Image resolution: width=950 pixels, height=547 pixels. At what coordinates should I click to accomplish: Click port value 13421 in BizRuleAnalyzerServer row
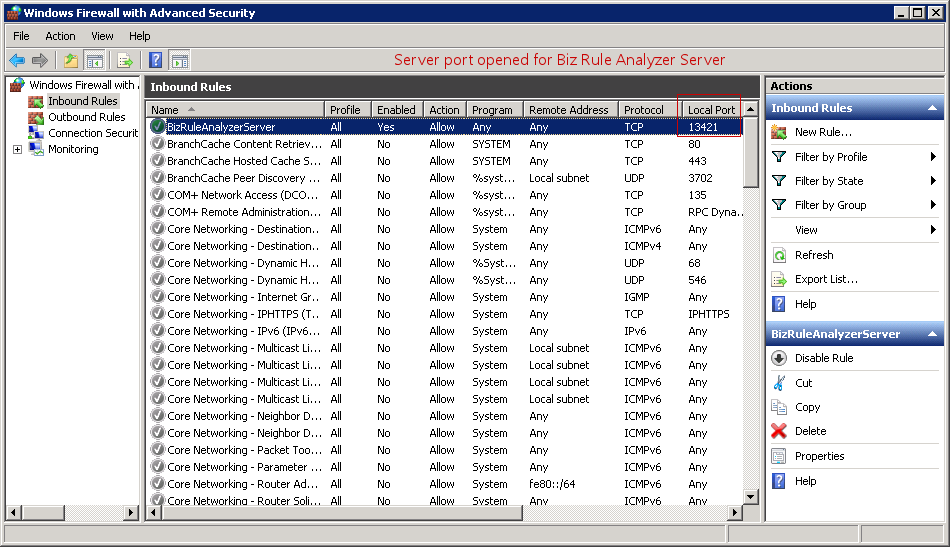703,127
